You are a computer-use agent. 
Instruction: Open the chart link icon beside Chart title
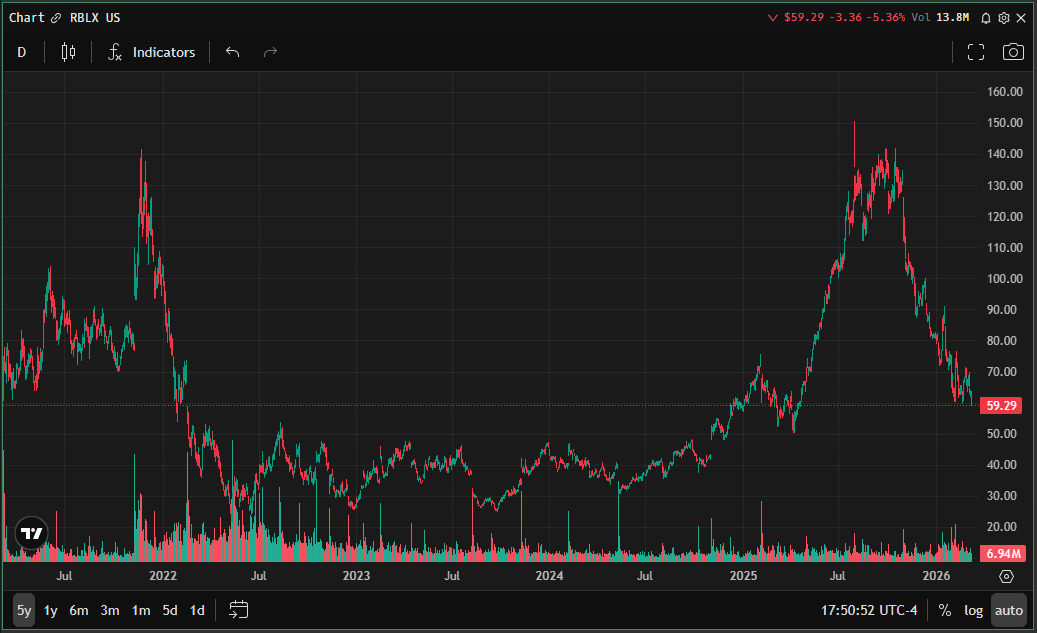(56, 18)
